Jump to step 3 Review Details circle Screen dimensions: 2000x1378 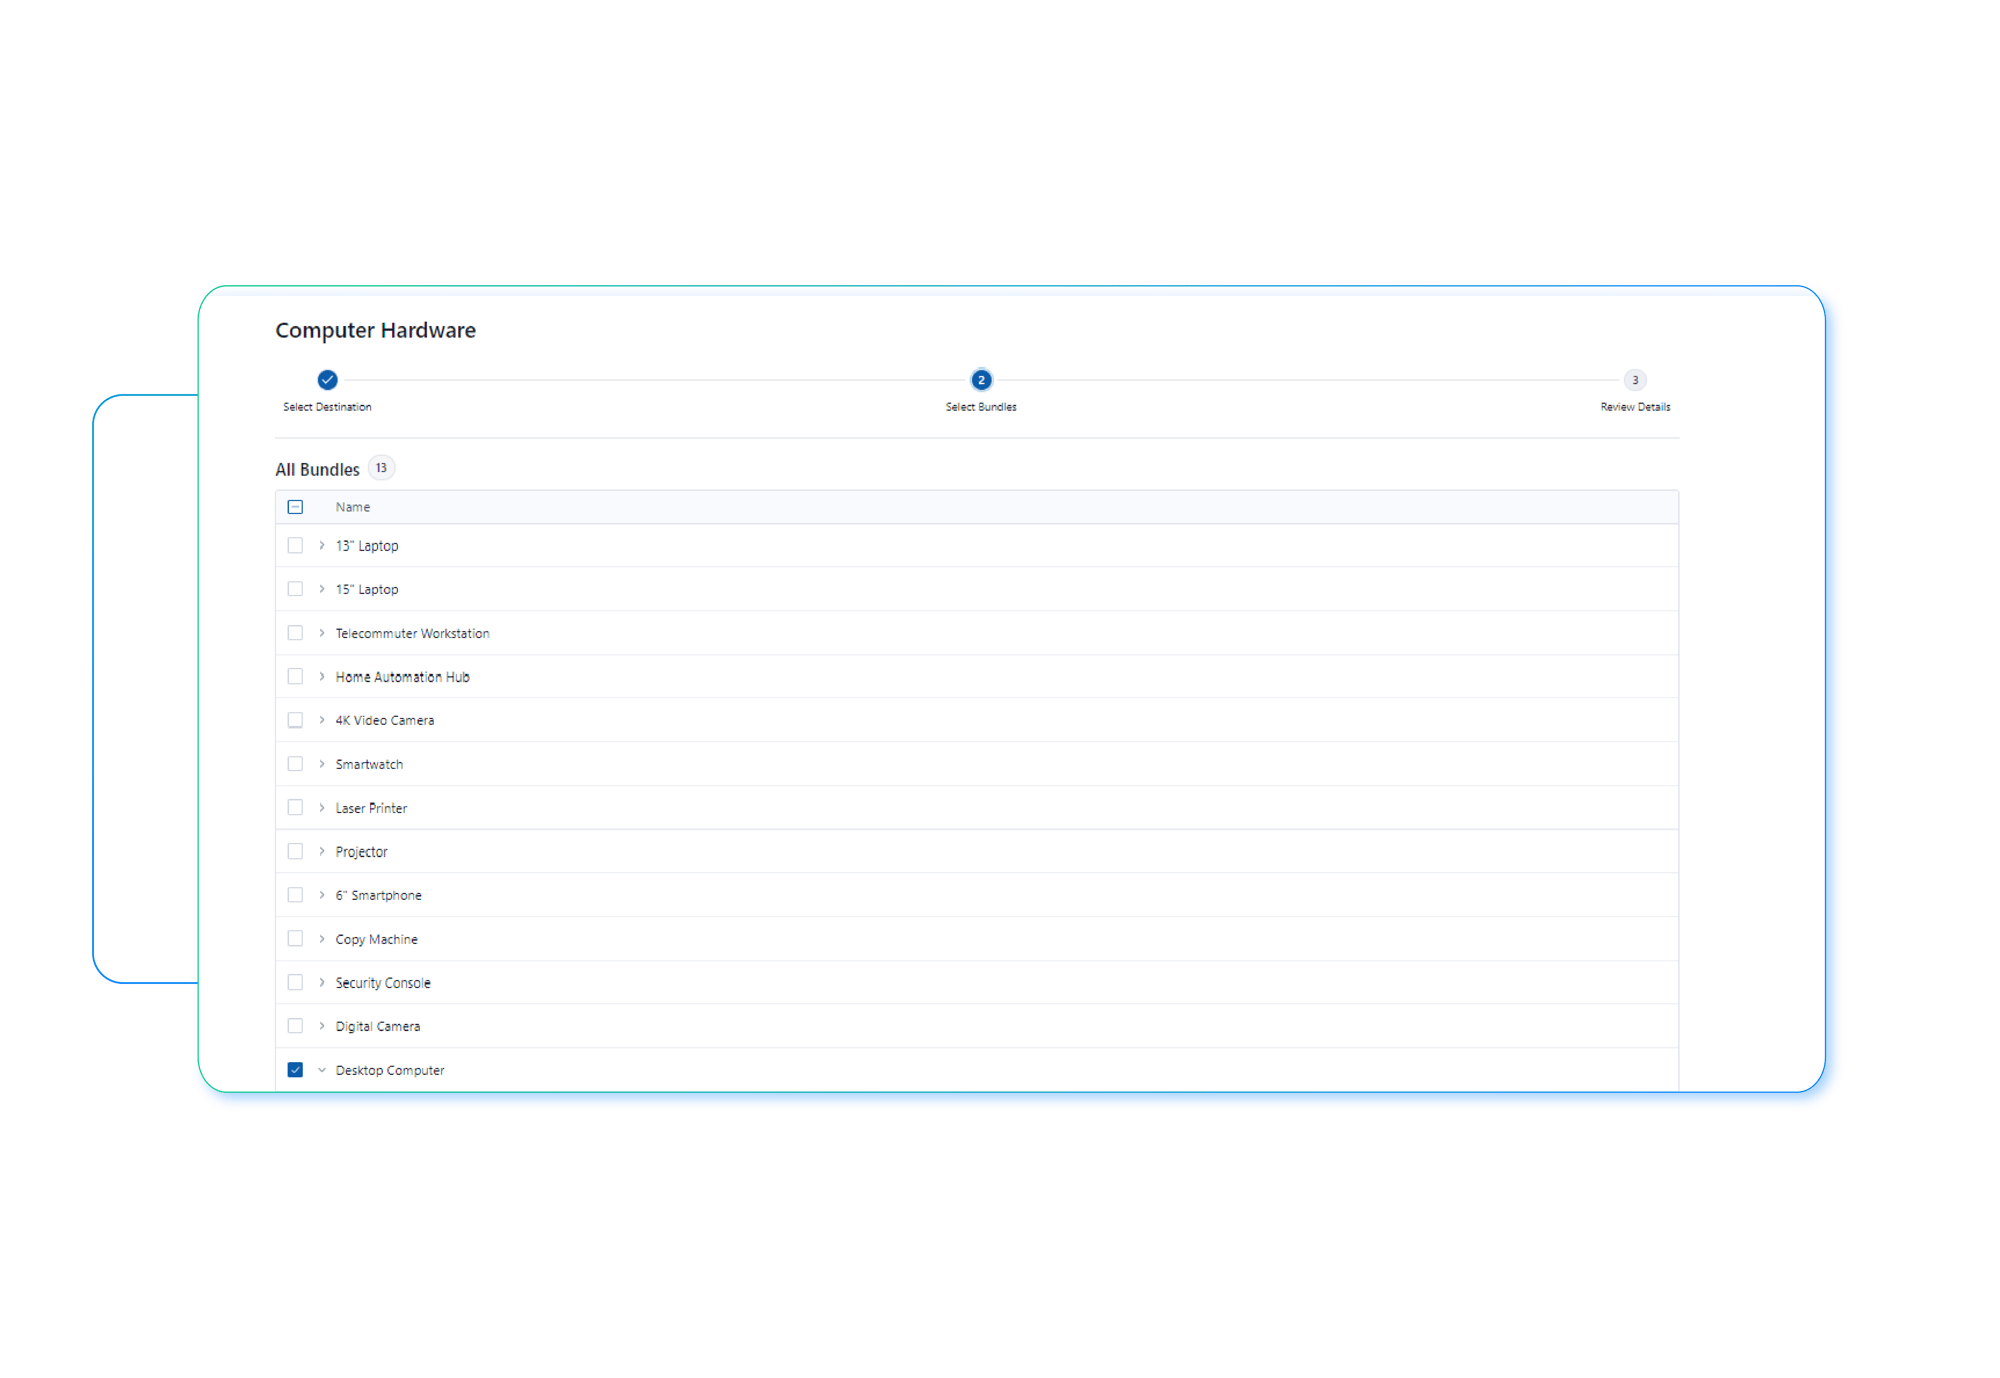click(x=1635, y=380)
